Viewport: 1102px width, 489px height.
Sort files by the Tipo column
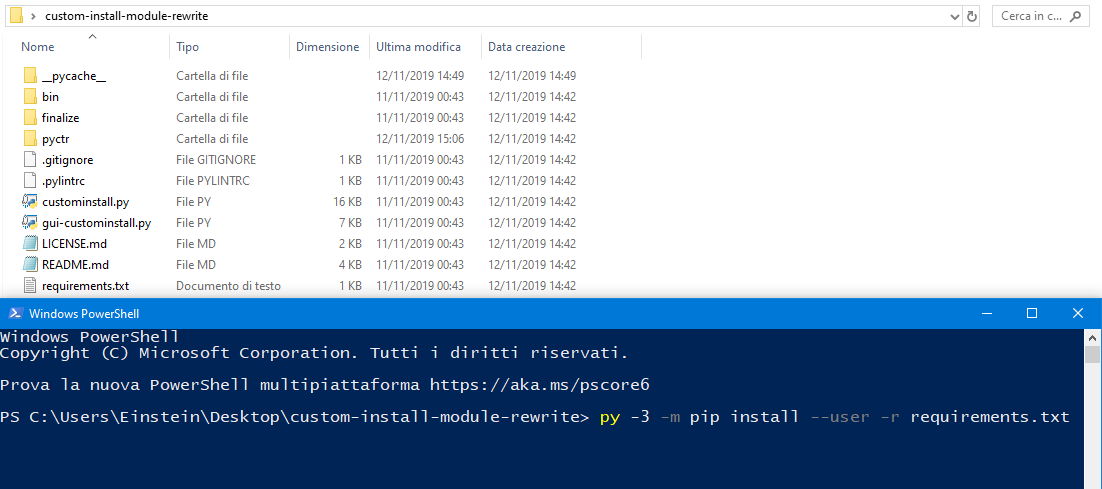188,47
